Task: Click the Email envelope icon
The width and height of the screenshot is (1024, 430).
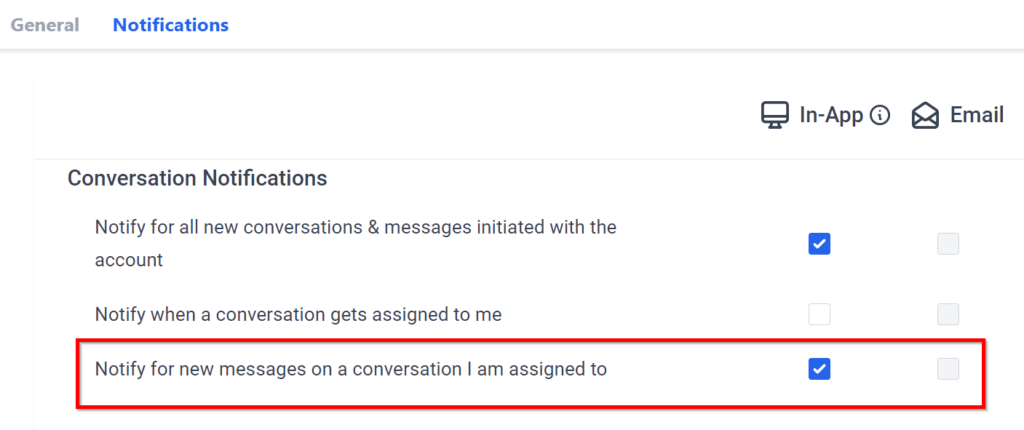Action: coord(925,117)
